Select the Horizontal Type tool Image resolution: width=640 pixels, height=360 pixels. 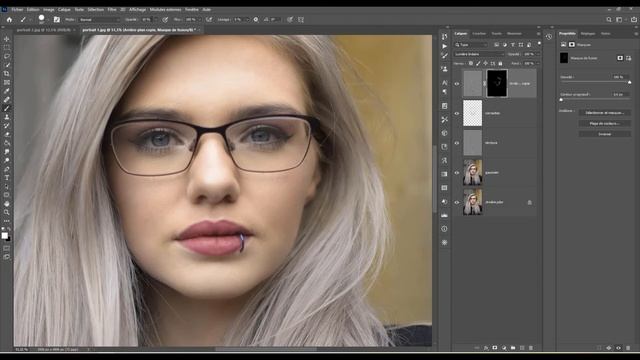tap(7, 178)
